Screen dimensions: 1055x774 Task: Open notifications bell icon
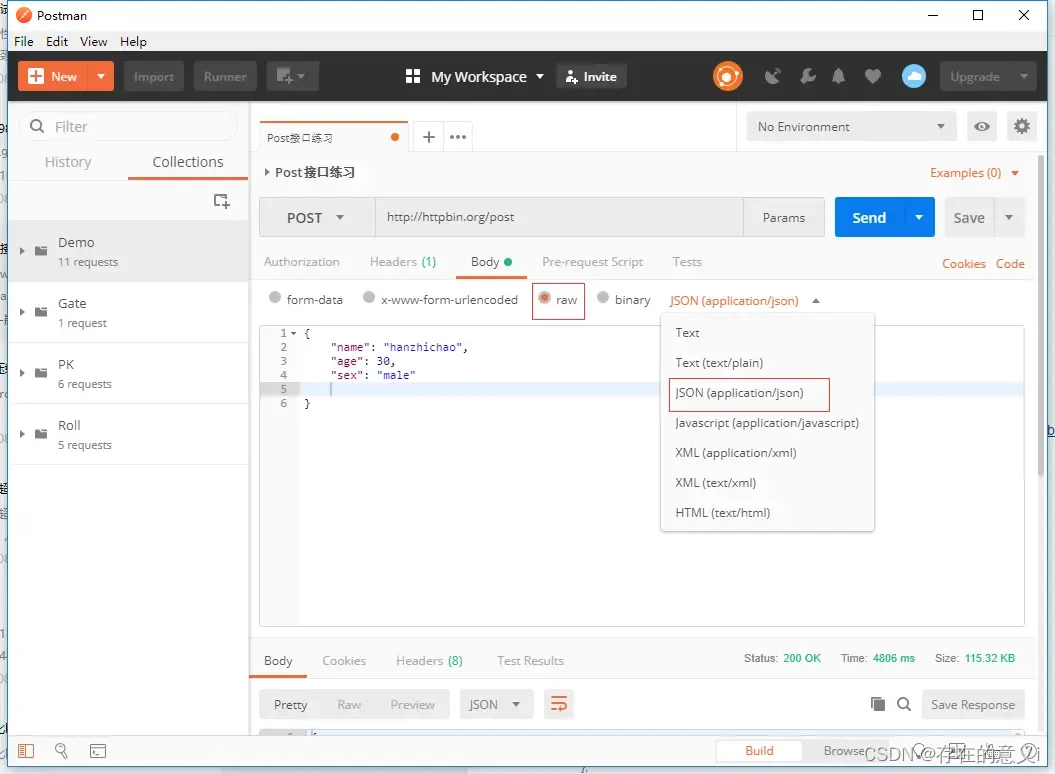click(838, 76)
